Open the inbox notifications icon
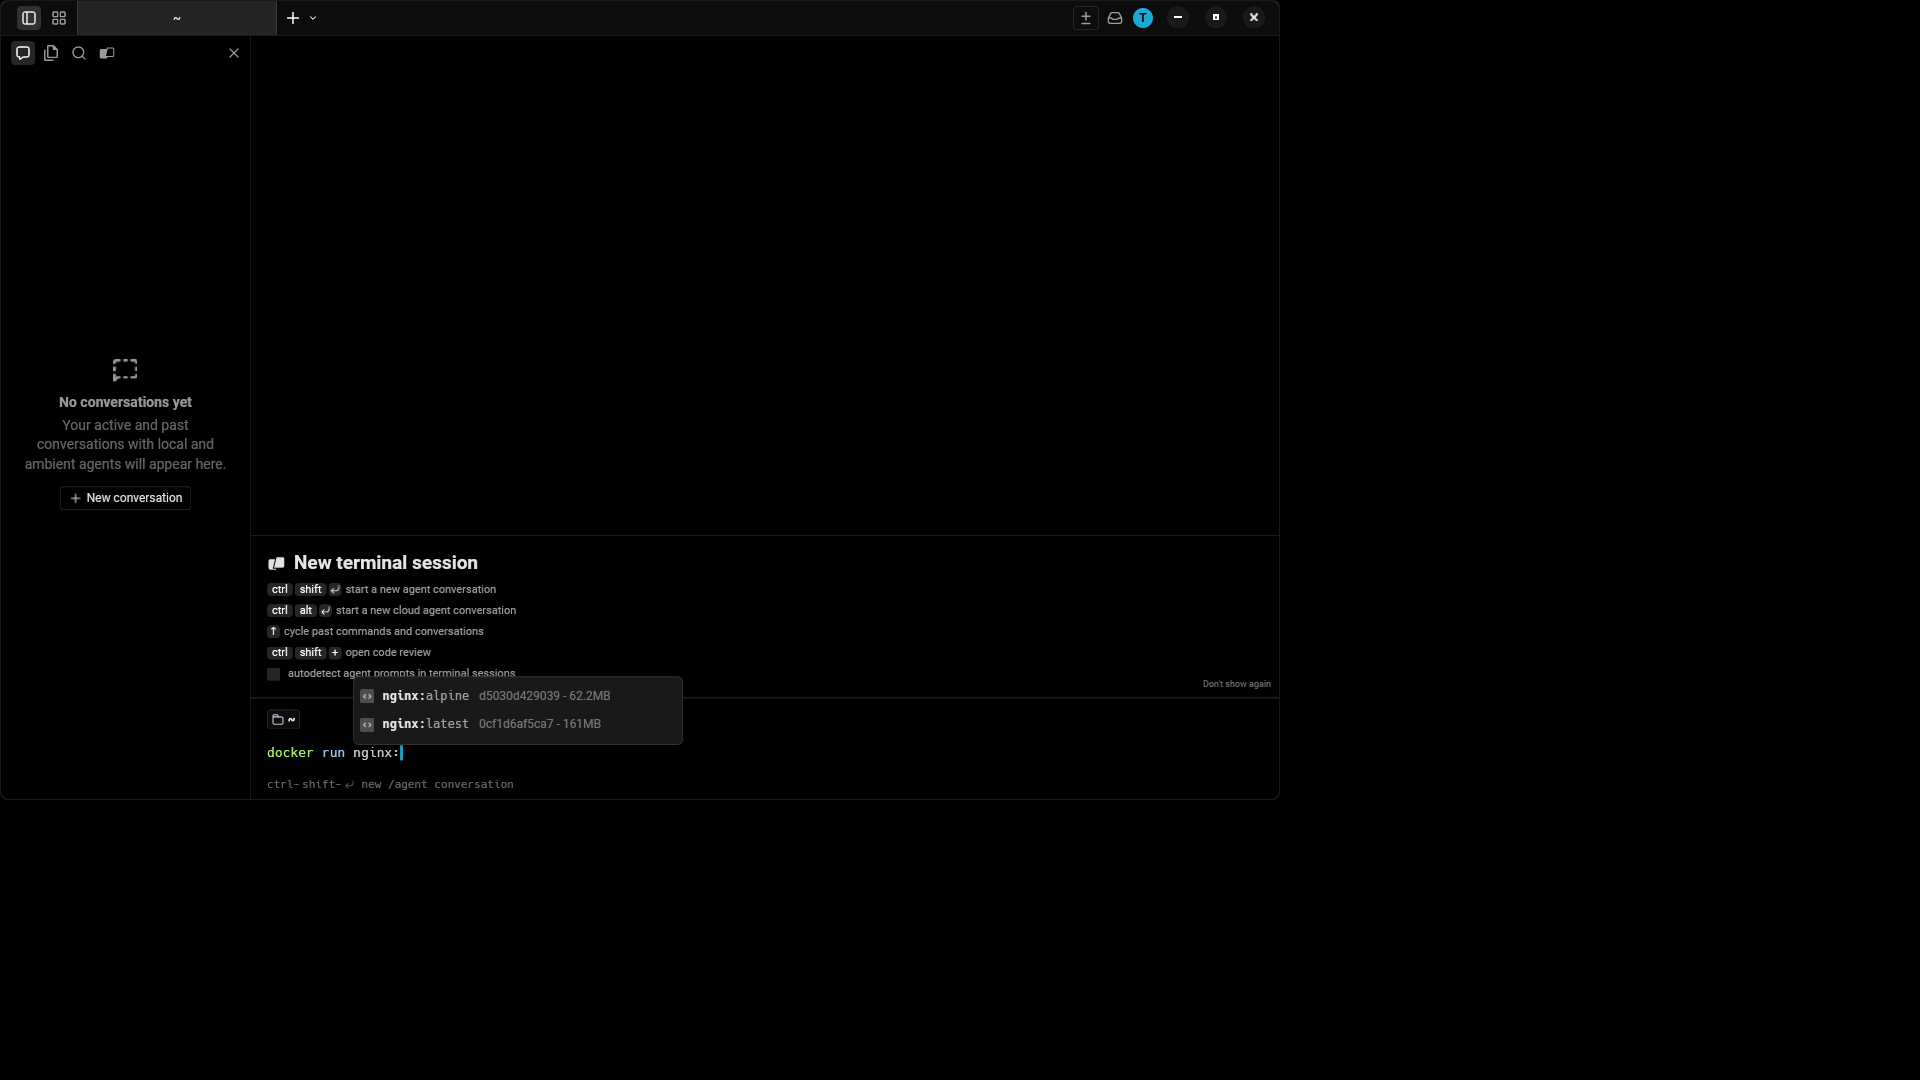The height and width of the screenshot is (1080, 1920). (1115, 18)
